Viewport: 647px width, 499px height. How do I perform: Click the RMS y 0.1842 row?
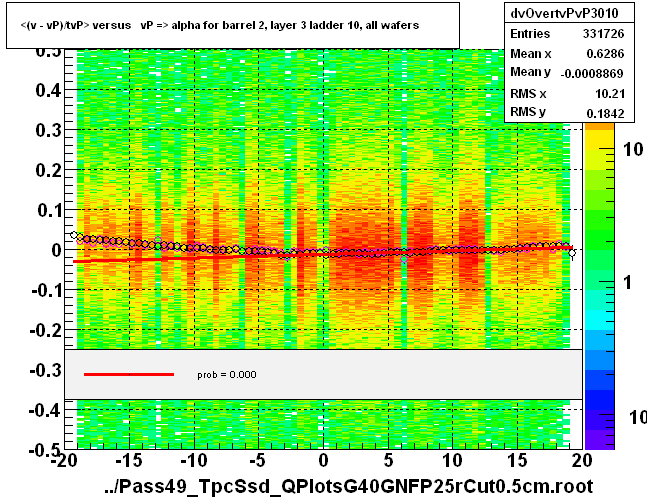click(x=567, y=112)
